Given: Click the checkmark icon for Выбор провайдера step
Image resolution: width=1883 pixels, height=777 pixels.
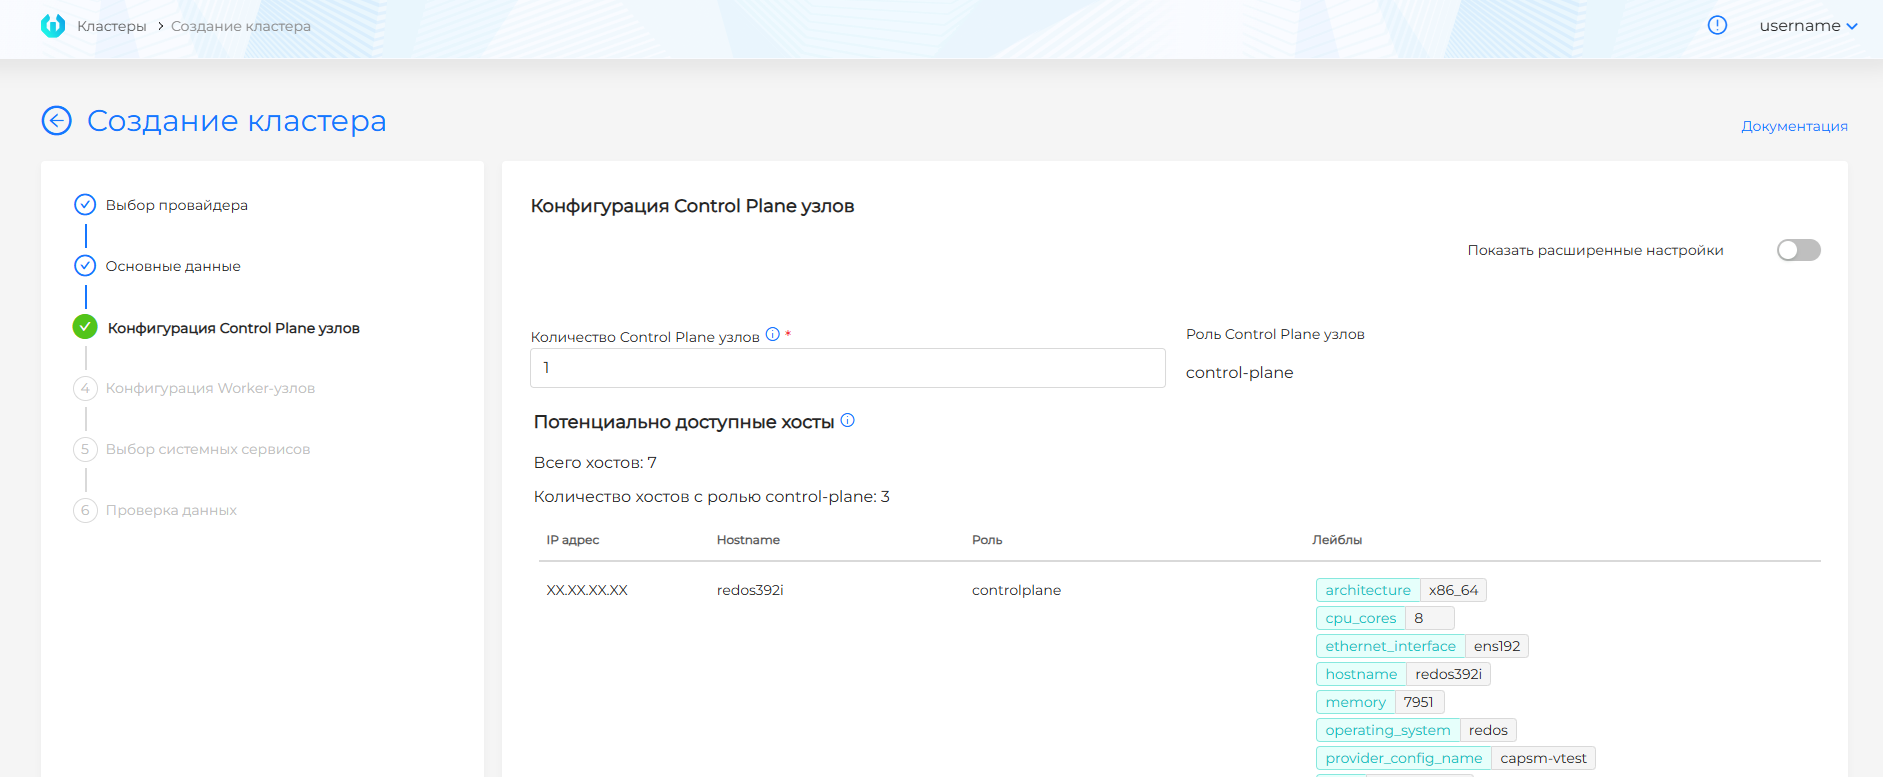Looking at the screenshot, I should [x=85, y=205].
